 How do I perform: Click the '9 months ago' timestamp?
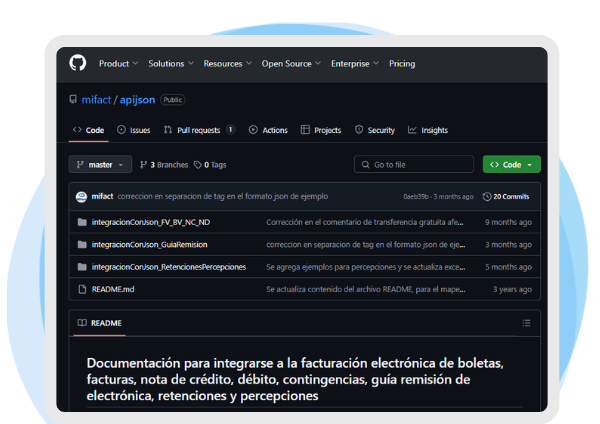click(x=509, y=222)
